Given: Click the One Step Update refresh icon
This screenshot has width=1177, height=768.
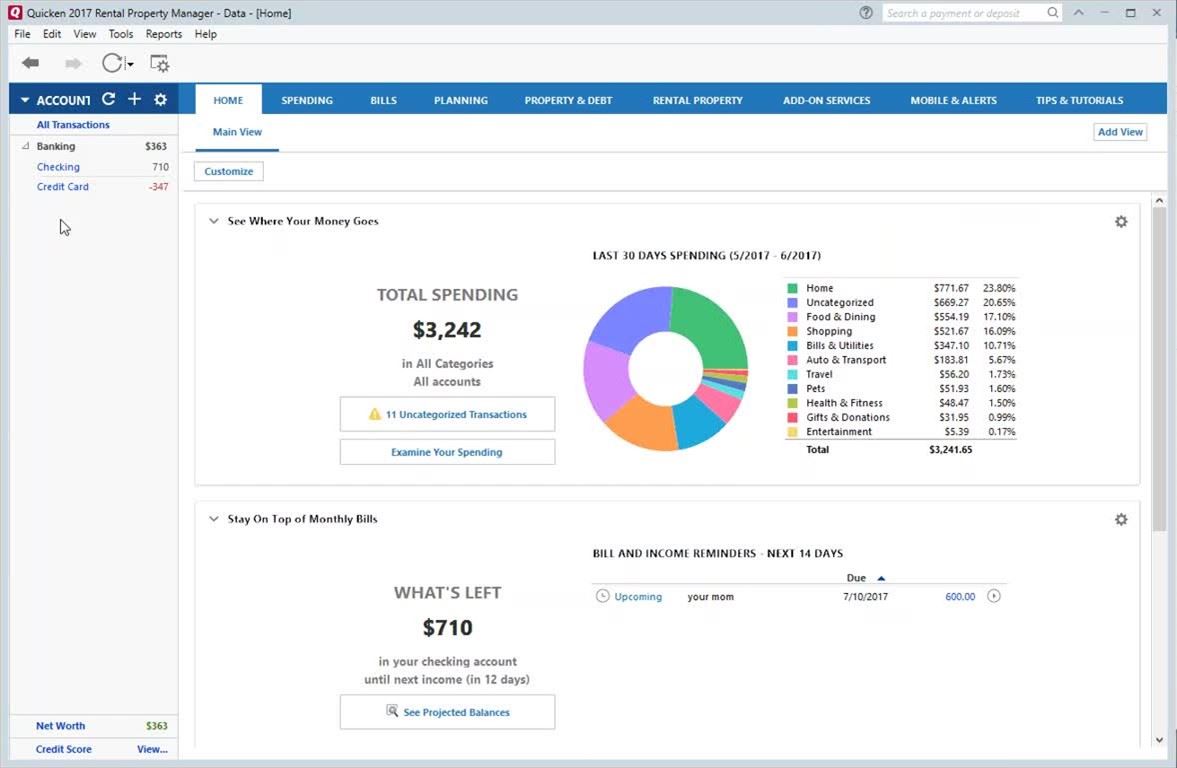Looking at the screenshot, I should point(112,64).
